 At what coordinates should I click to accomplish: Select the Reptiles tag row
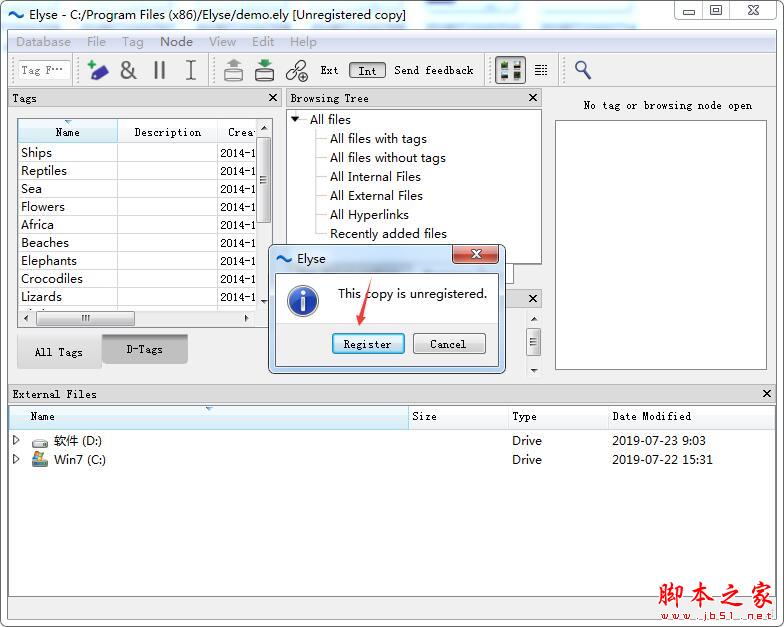tap(137, 170)
